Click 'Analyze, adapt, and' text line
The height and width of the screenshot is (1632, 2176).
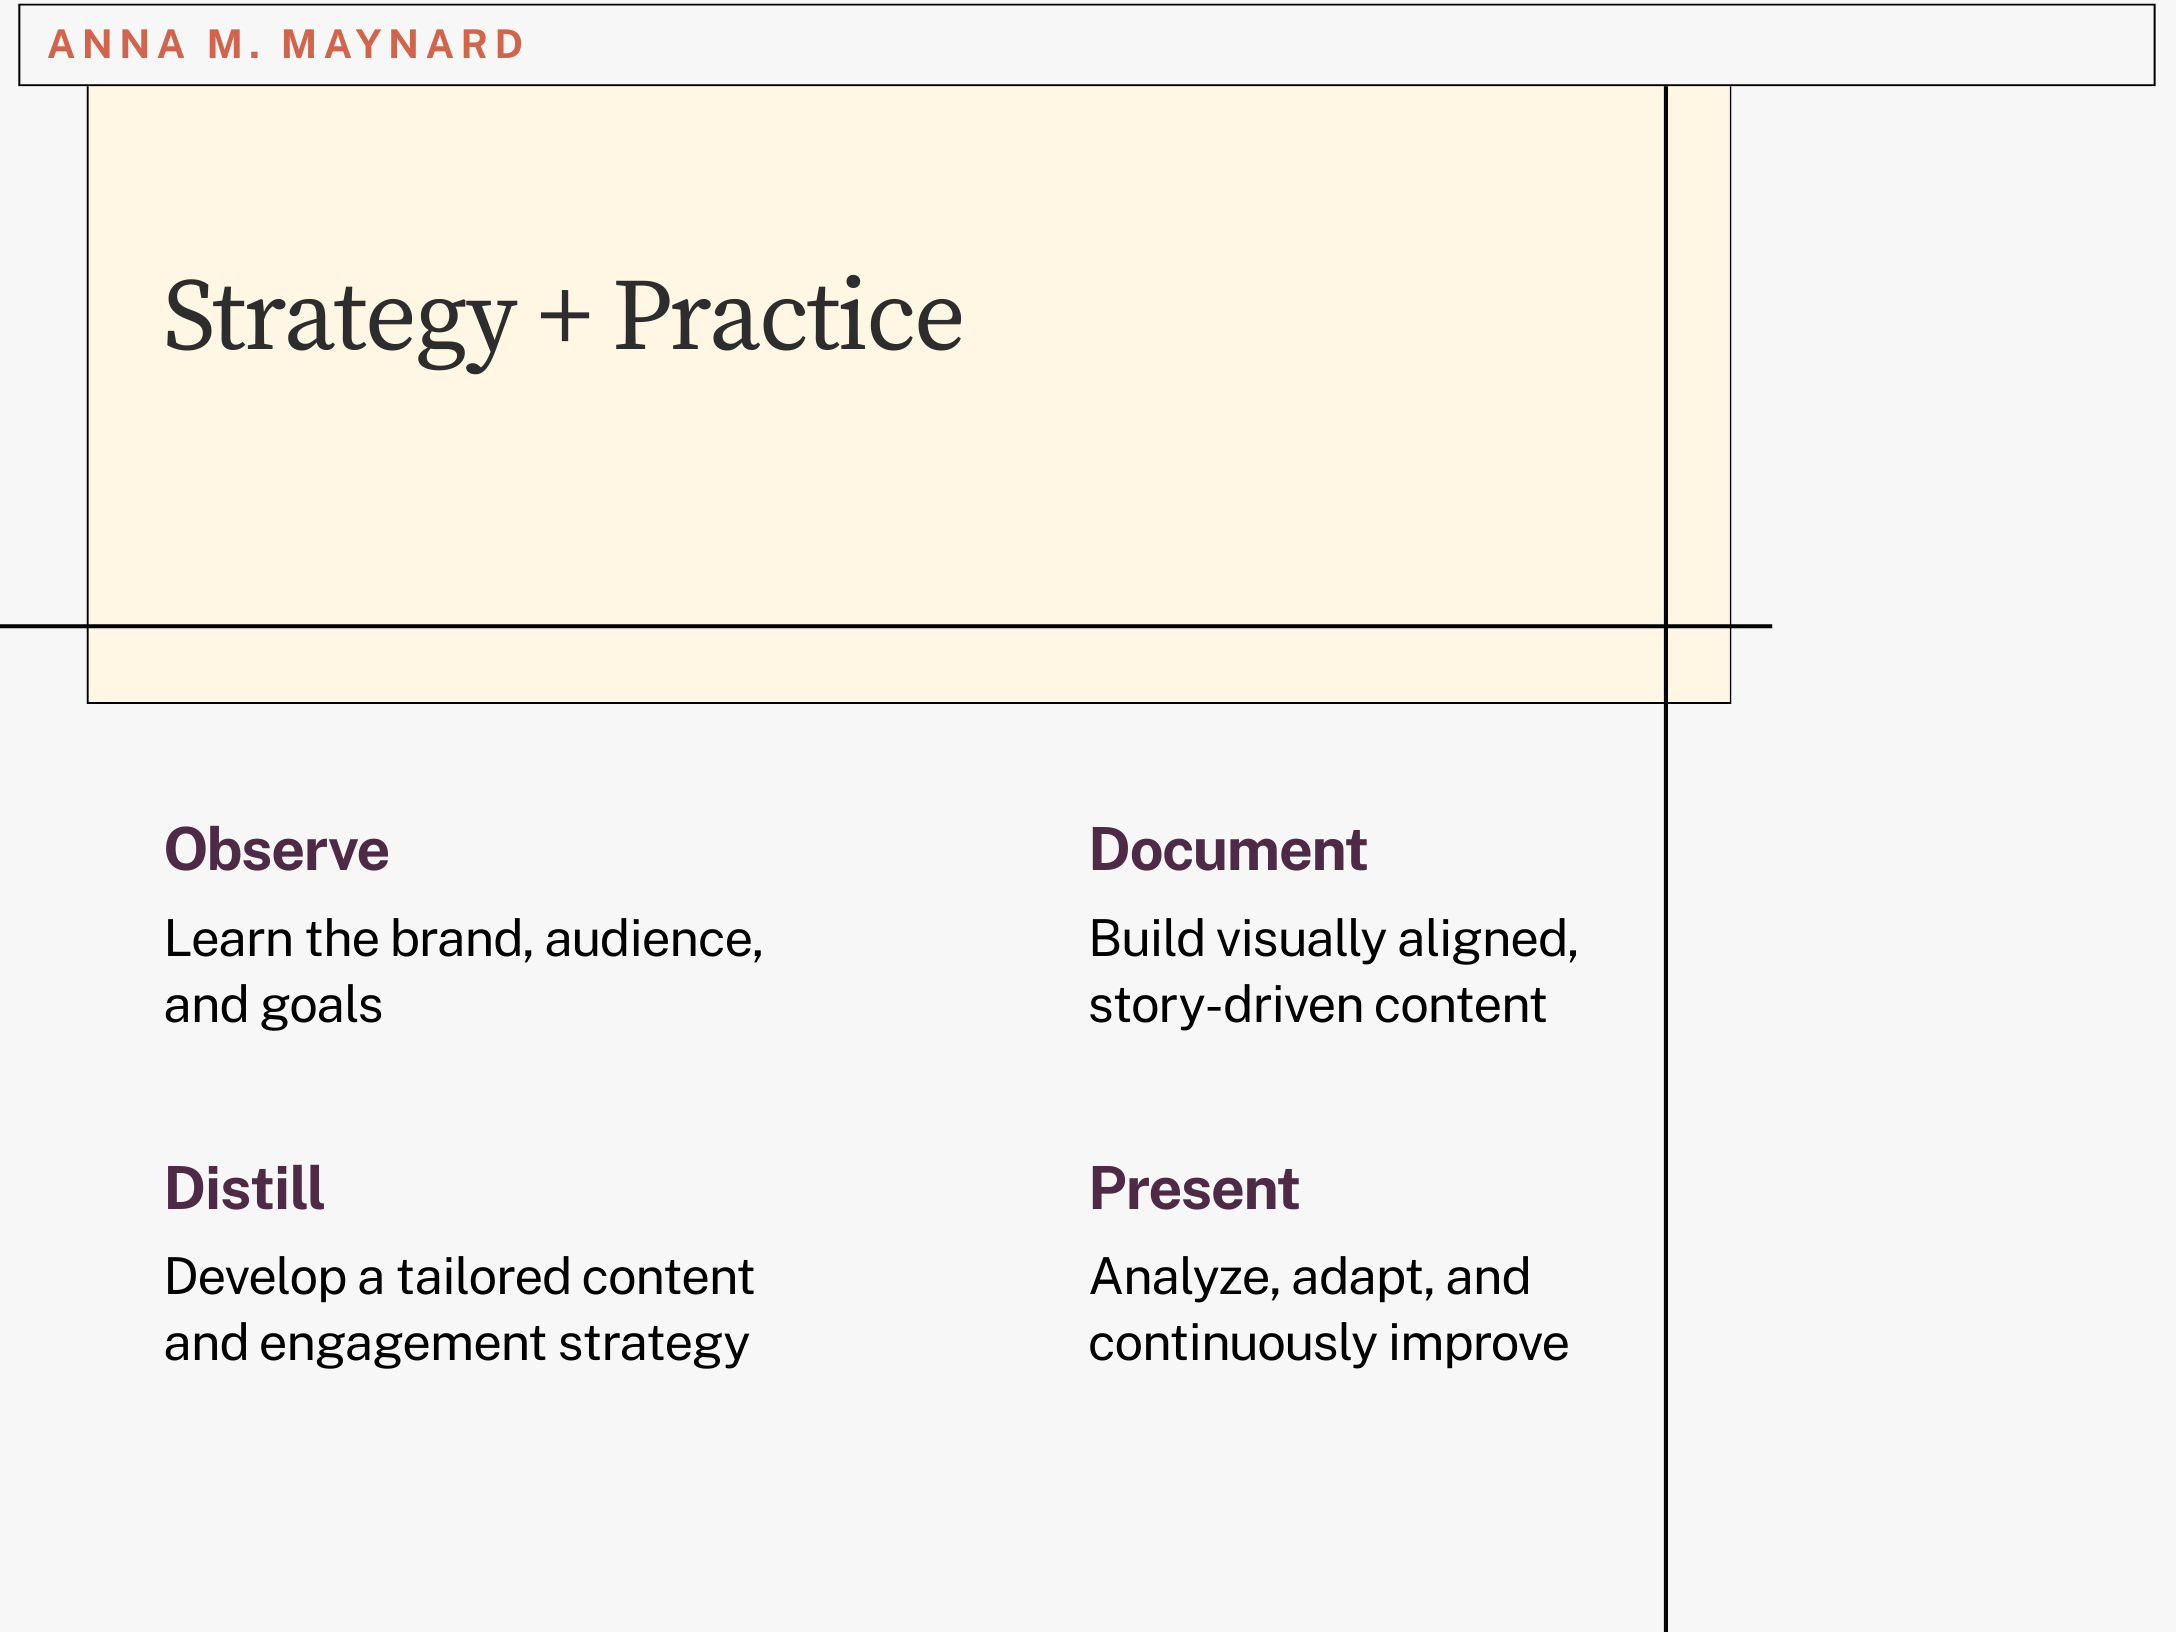[1309, 1278]
